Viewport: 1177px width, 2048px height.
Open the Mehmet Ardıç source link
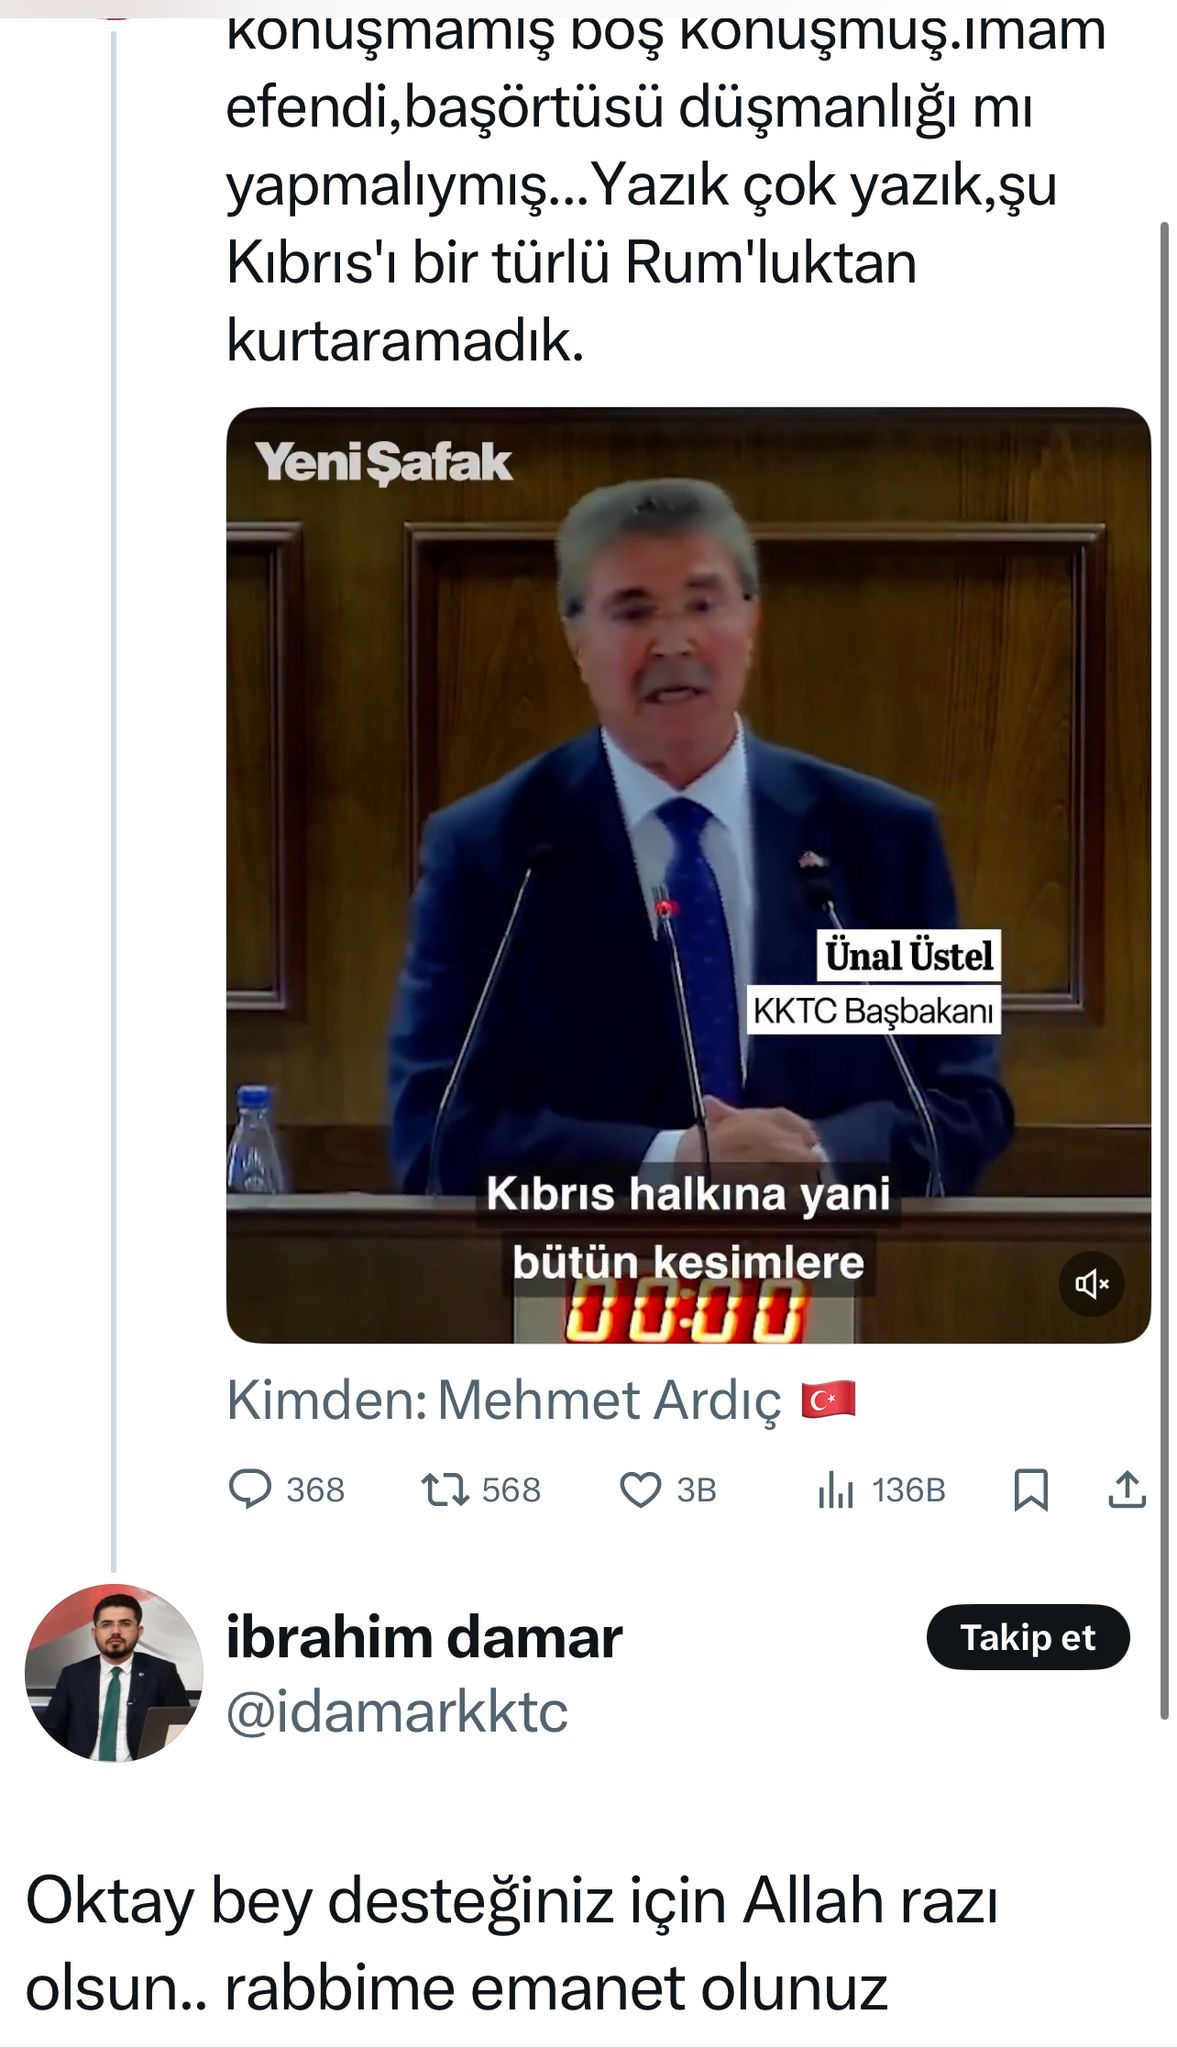coord(608,1400)
